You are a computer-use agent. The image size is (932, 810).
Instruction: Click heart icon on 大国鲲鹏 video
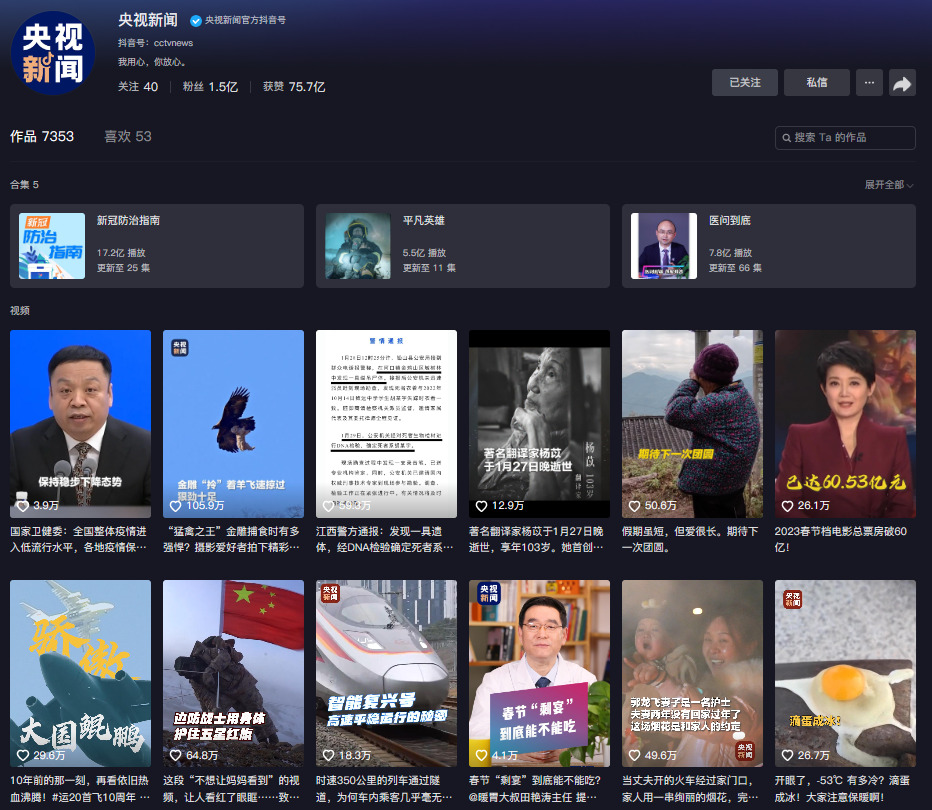(x=23, y=755)
